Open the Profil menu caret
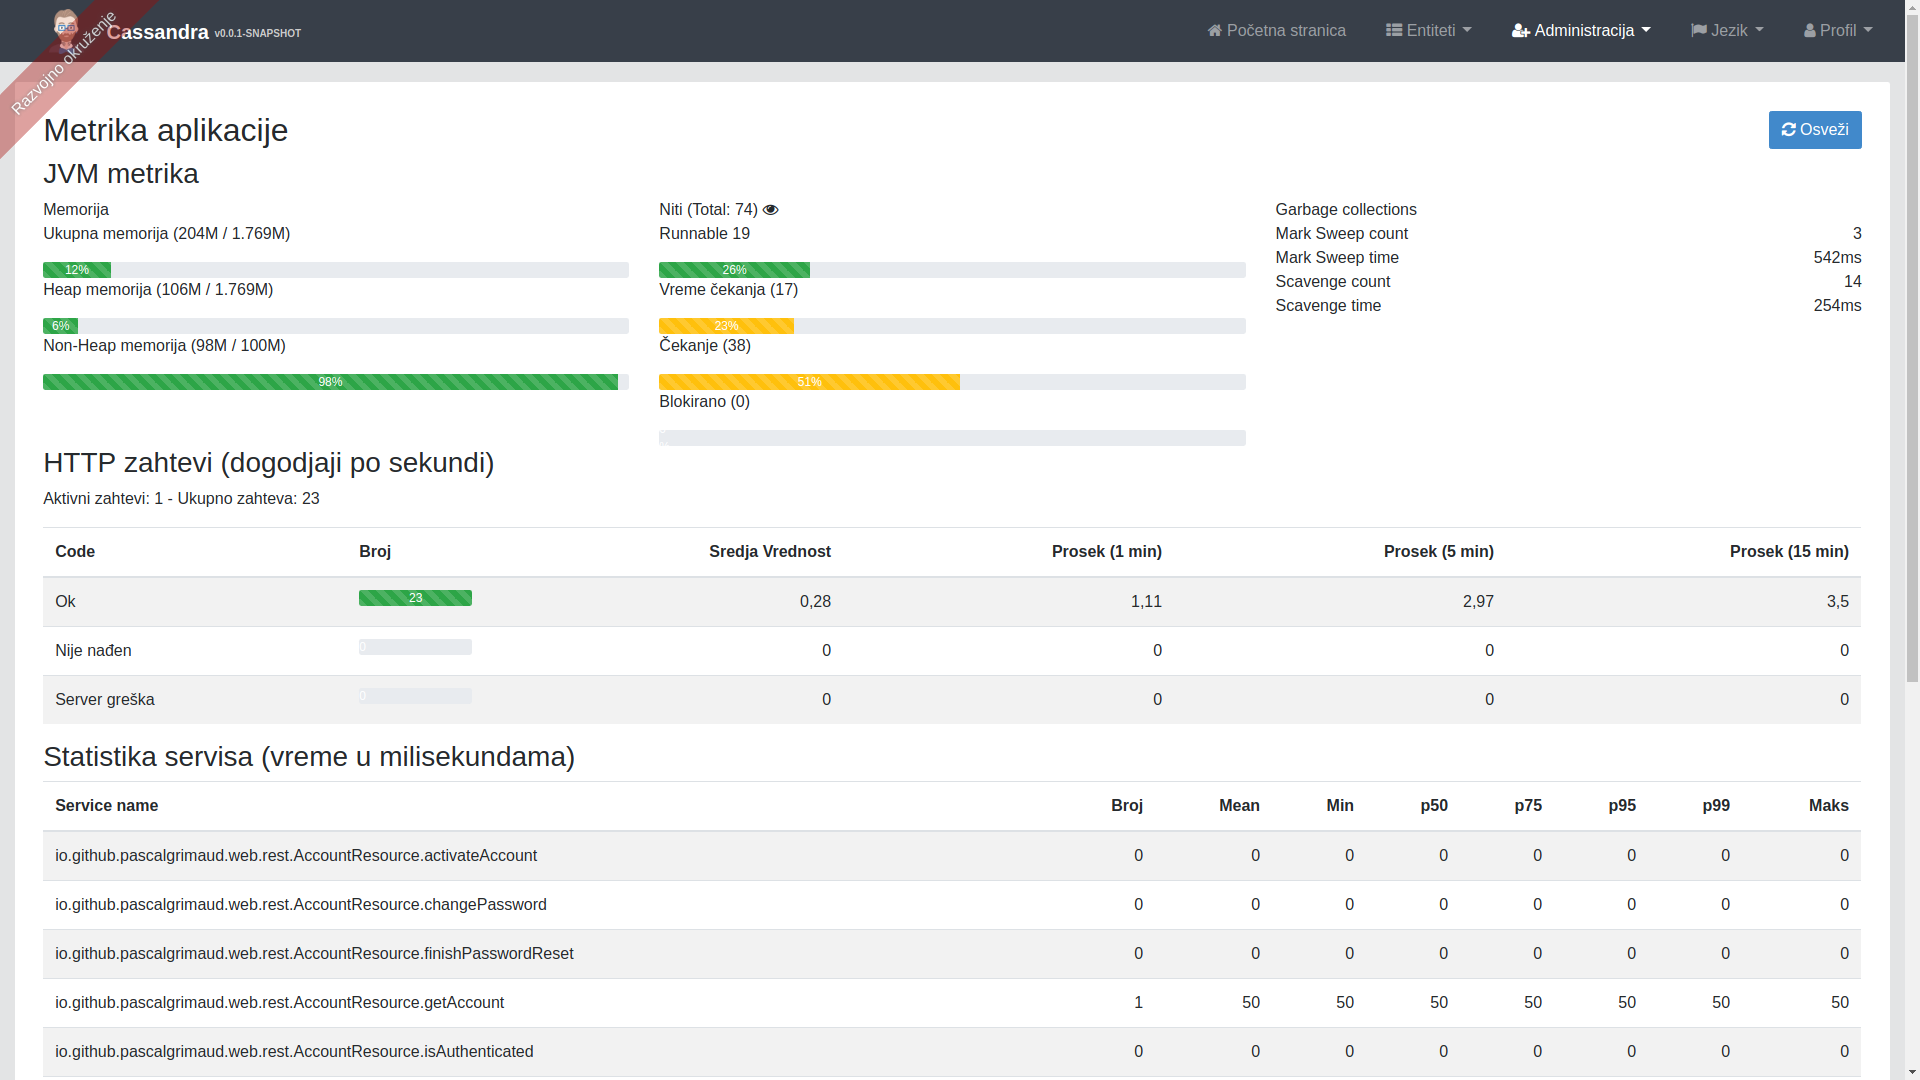The width and height of the screenshot is (1920, 1080). coord(1867,31)
